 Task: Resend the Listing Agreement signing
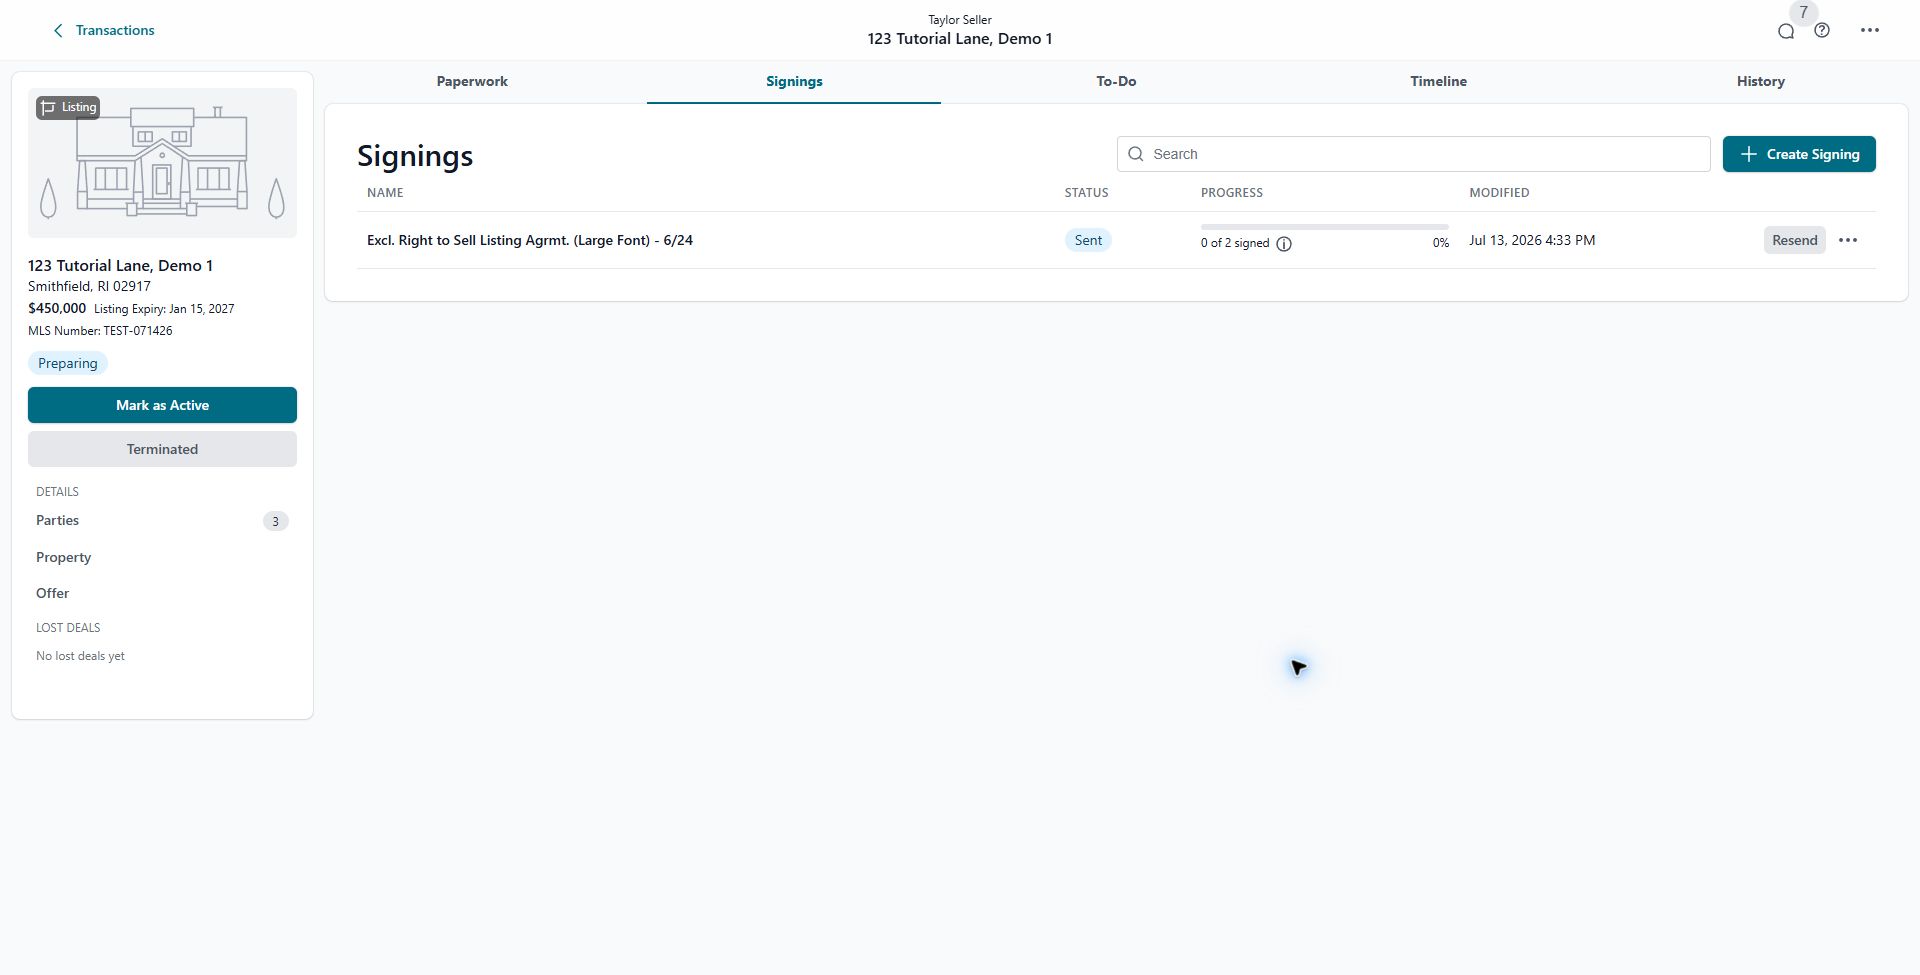(1794, 240)
